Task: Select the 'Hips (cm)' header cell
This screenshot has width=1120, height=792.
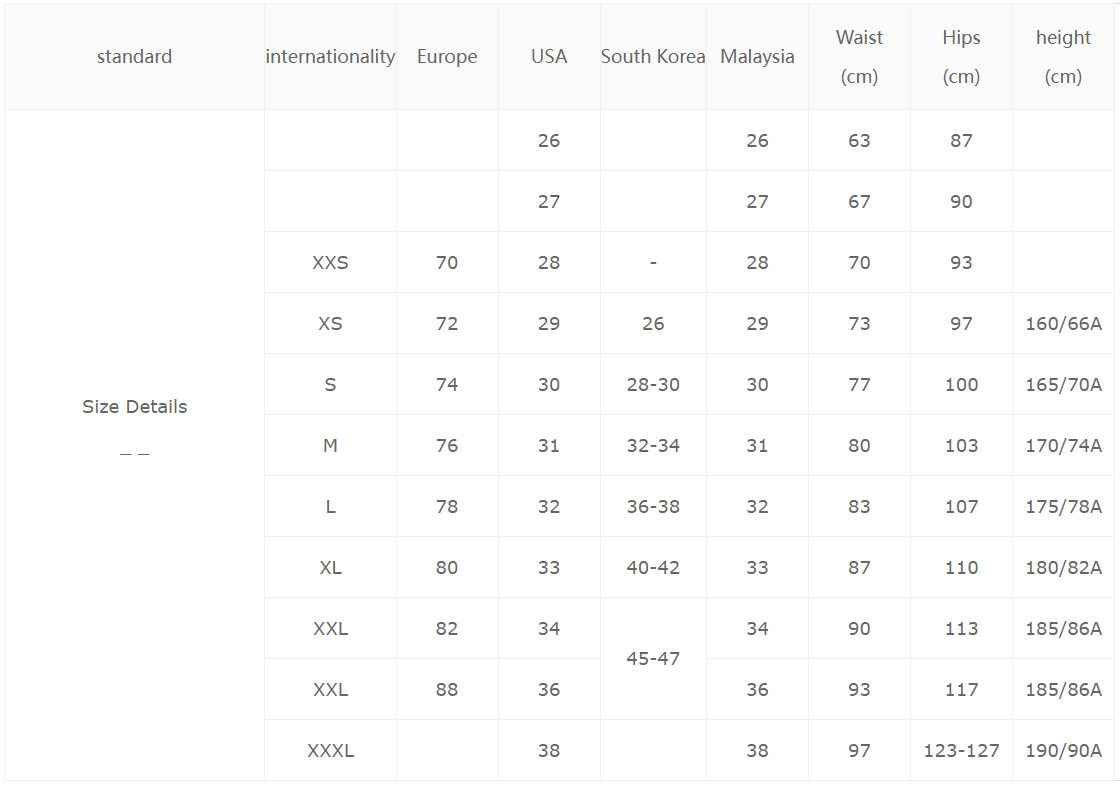Action: [961, 57]
